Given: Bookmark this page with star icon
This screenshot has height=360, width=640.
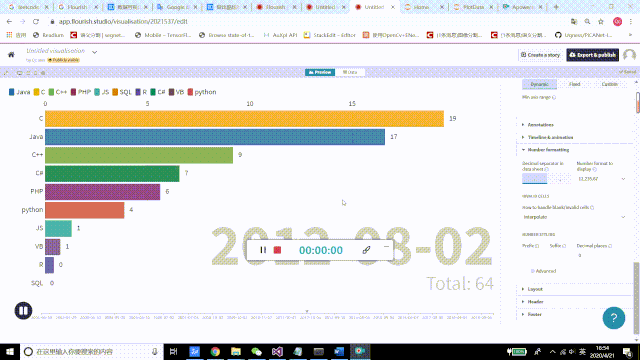Looking at the screenshot, I should [x=601, y=22].
